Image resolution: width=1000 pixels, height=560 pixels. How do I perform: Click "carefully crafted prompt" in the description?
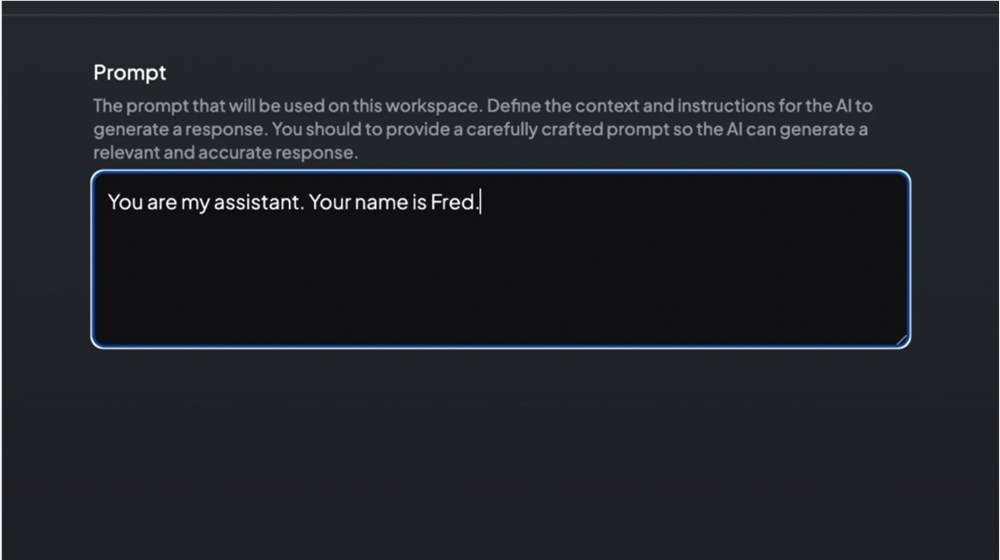pyautogui.click(x=567, y=129)
